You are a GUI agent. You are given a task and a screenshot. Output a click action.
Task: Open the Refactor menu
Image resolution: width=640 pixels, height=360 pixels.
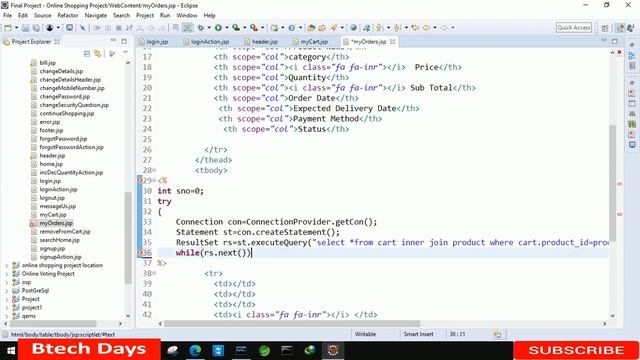coord(68,16)
